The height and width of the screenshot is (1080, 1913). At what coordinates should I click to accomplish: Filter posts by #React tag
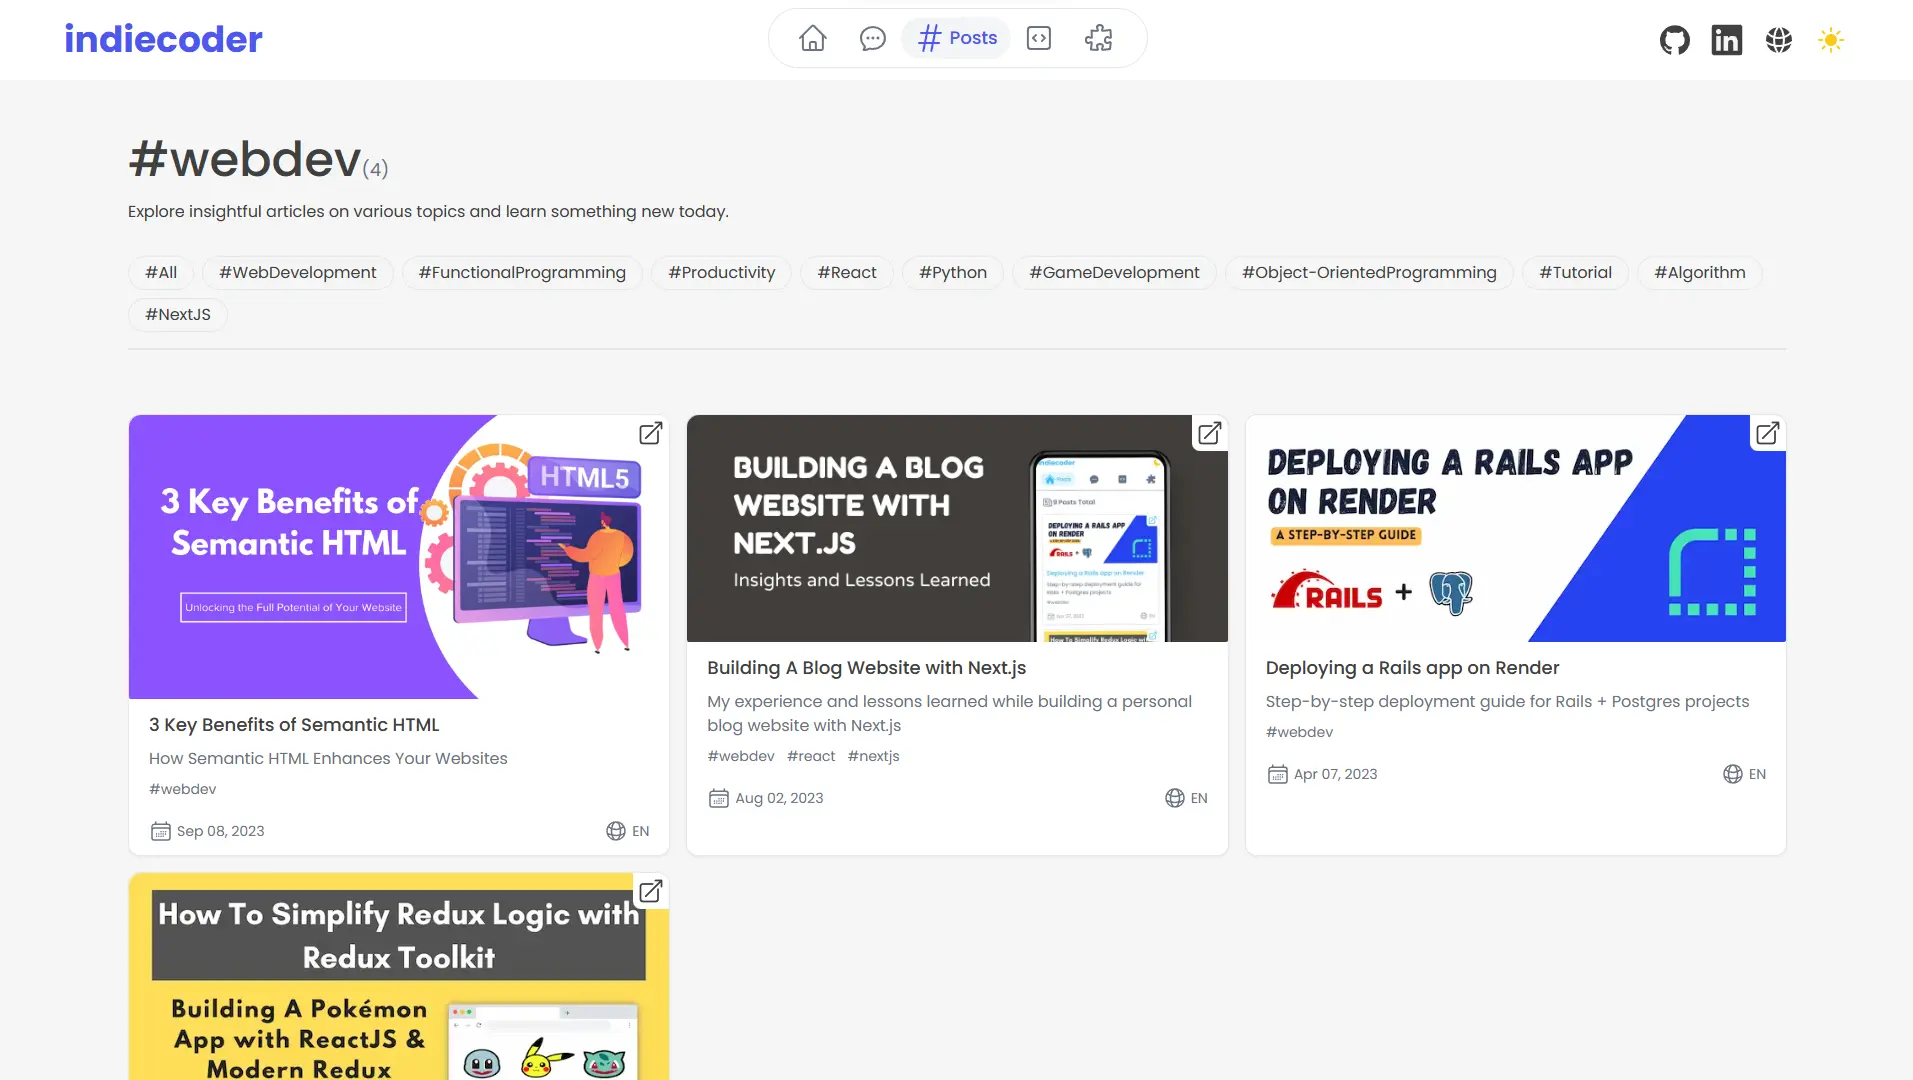(x=847, y=272)
